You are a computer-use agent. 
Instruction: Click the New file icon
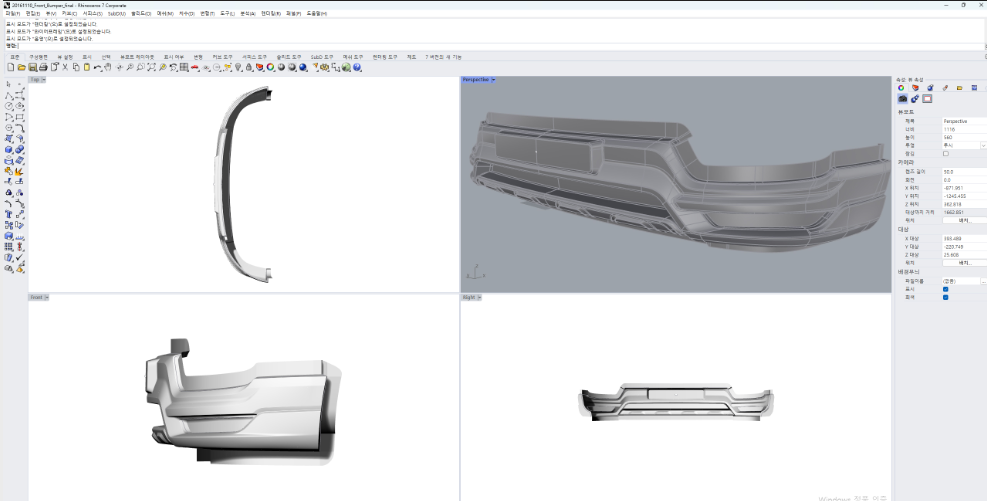point(11,67)
